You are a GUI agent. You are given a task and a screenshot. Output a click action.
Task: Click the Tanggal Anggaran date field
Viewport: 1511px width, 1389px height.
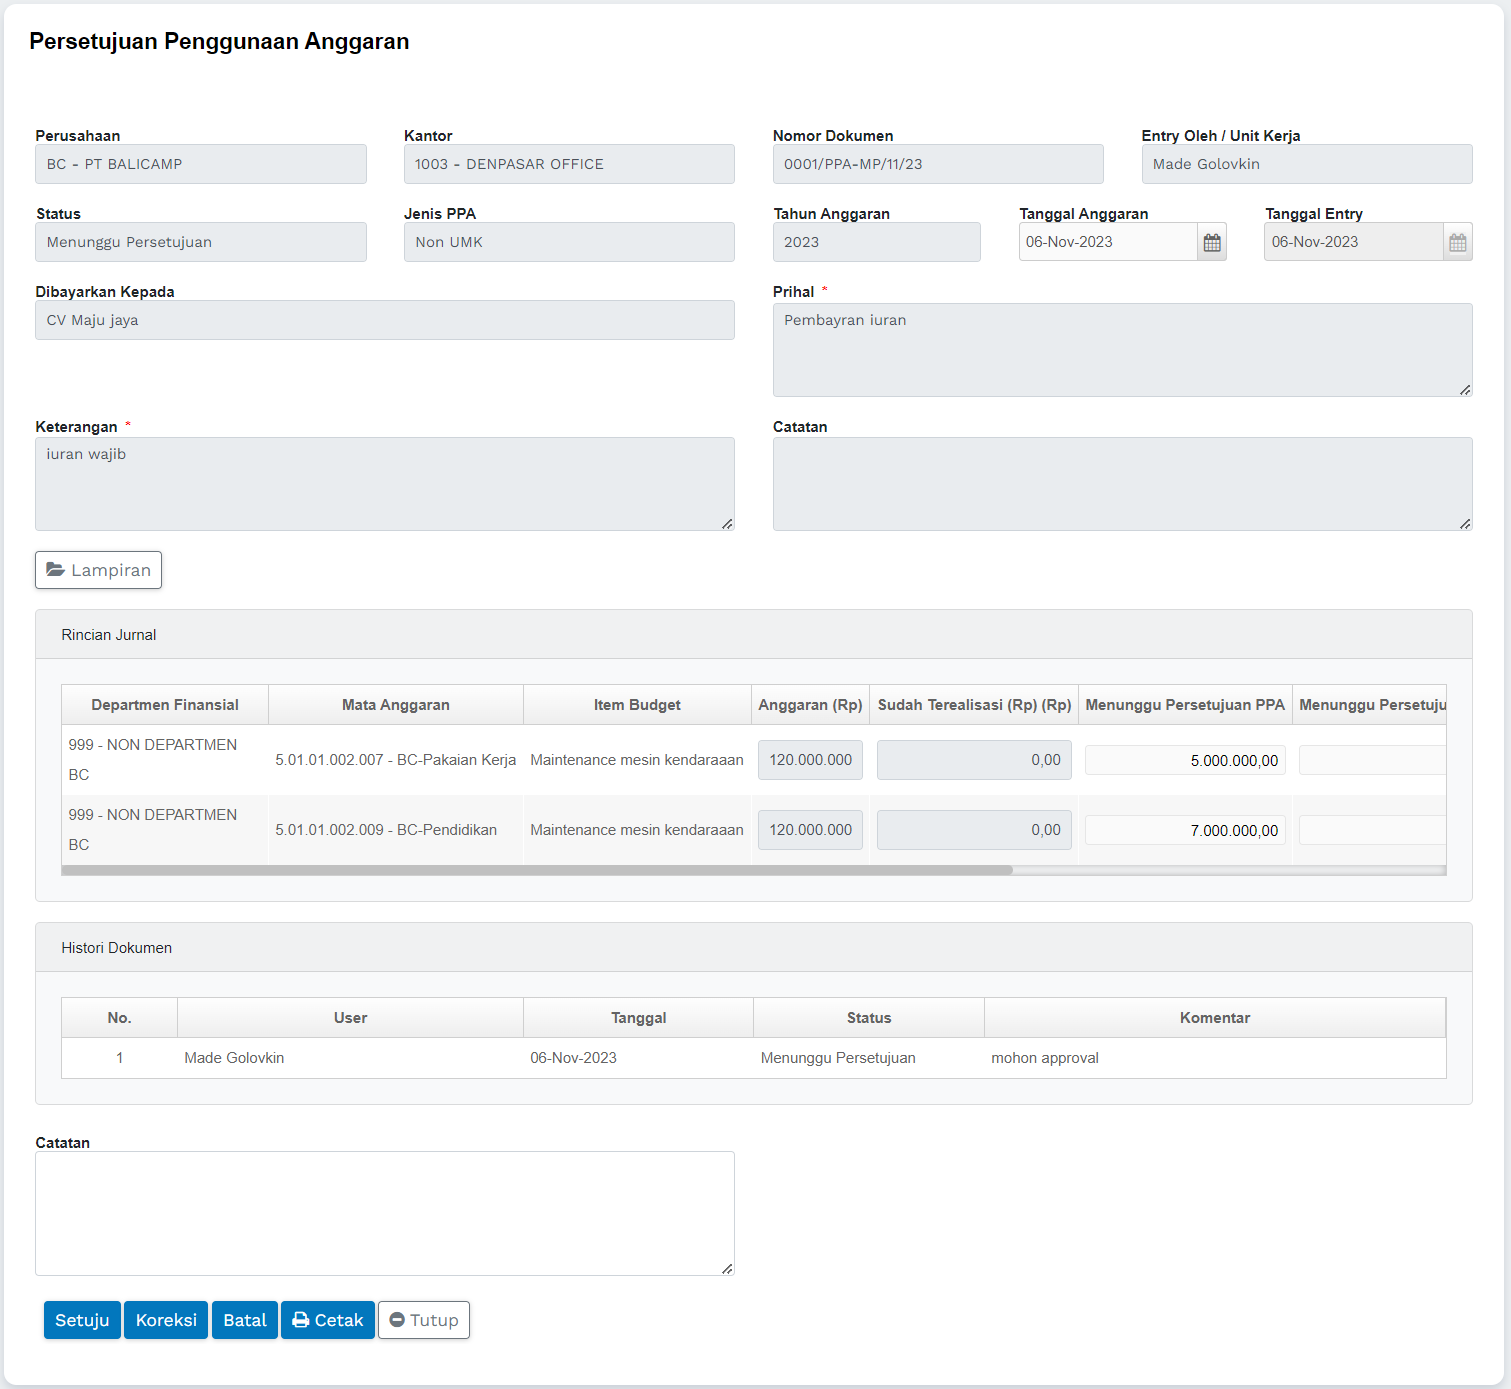[x=1107, y=242]
